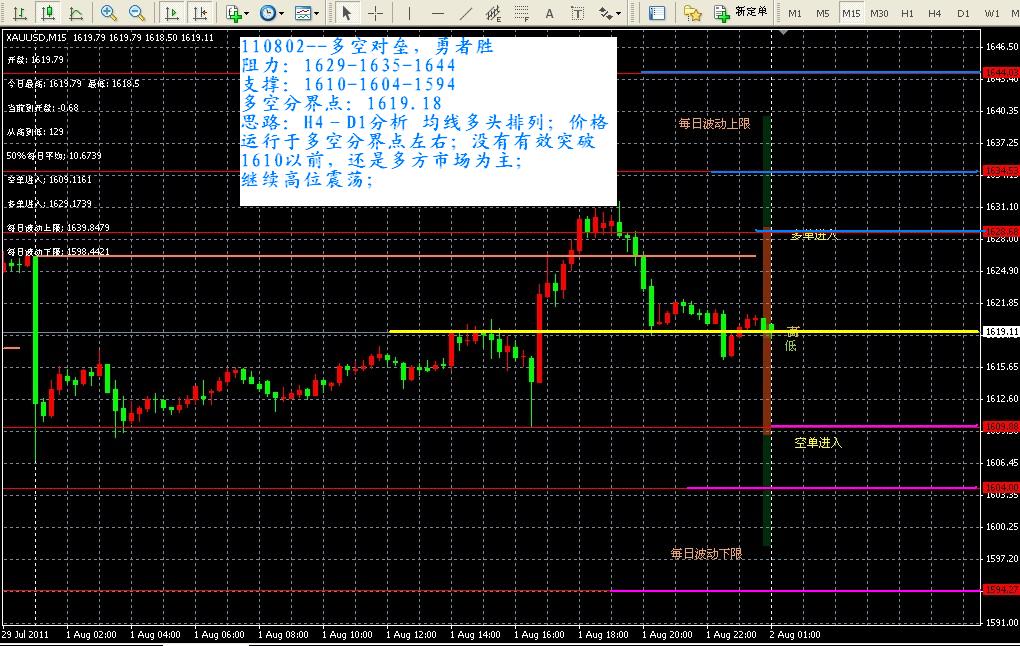Click the arrows and symbols tool
This screenshot has height=646, width=1020.
pyautogui.click(x=606, y=12)
